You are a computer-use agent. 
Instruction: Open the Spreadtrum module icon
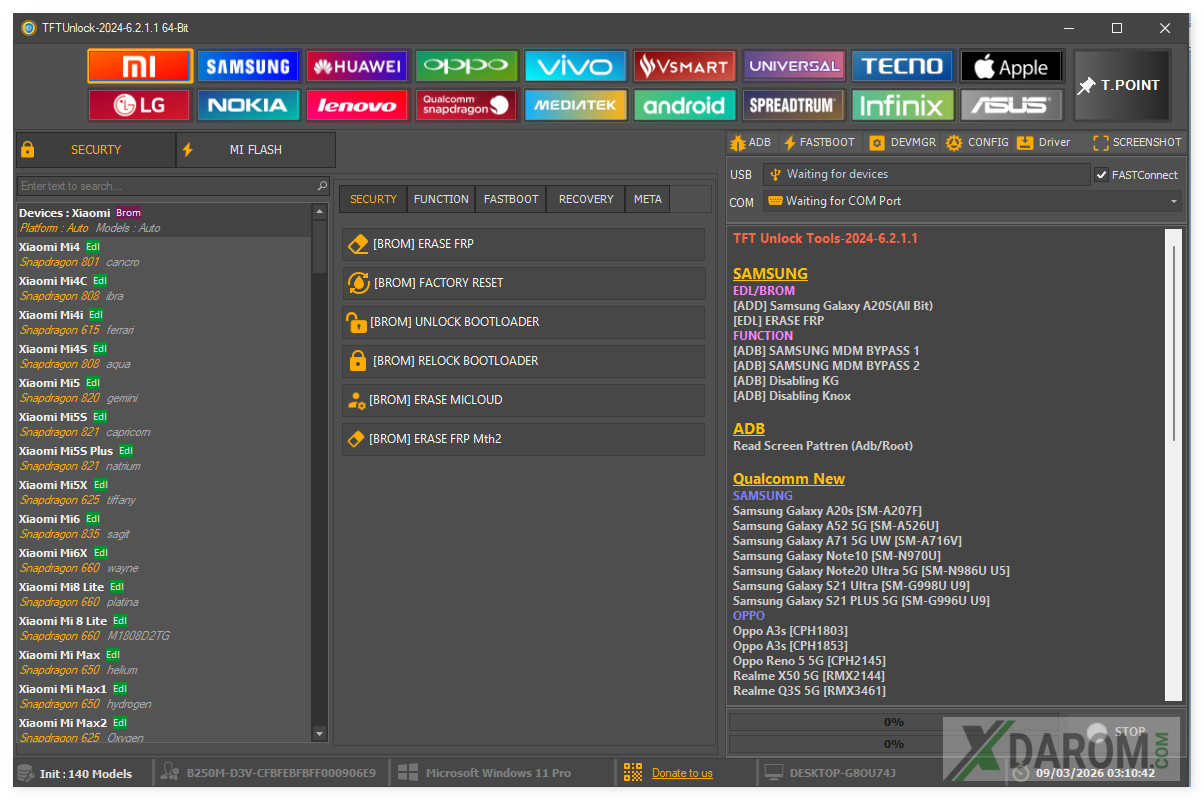click(794, 105)
